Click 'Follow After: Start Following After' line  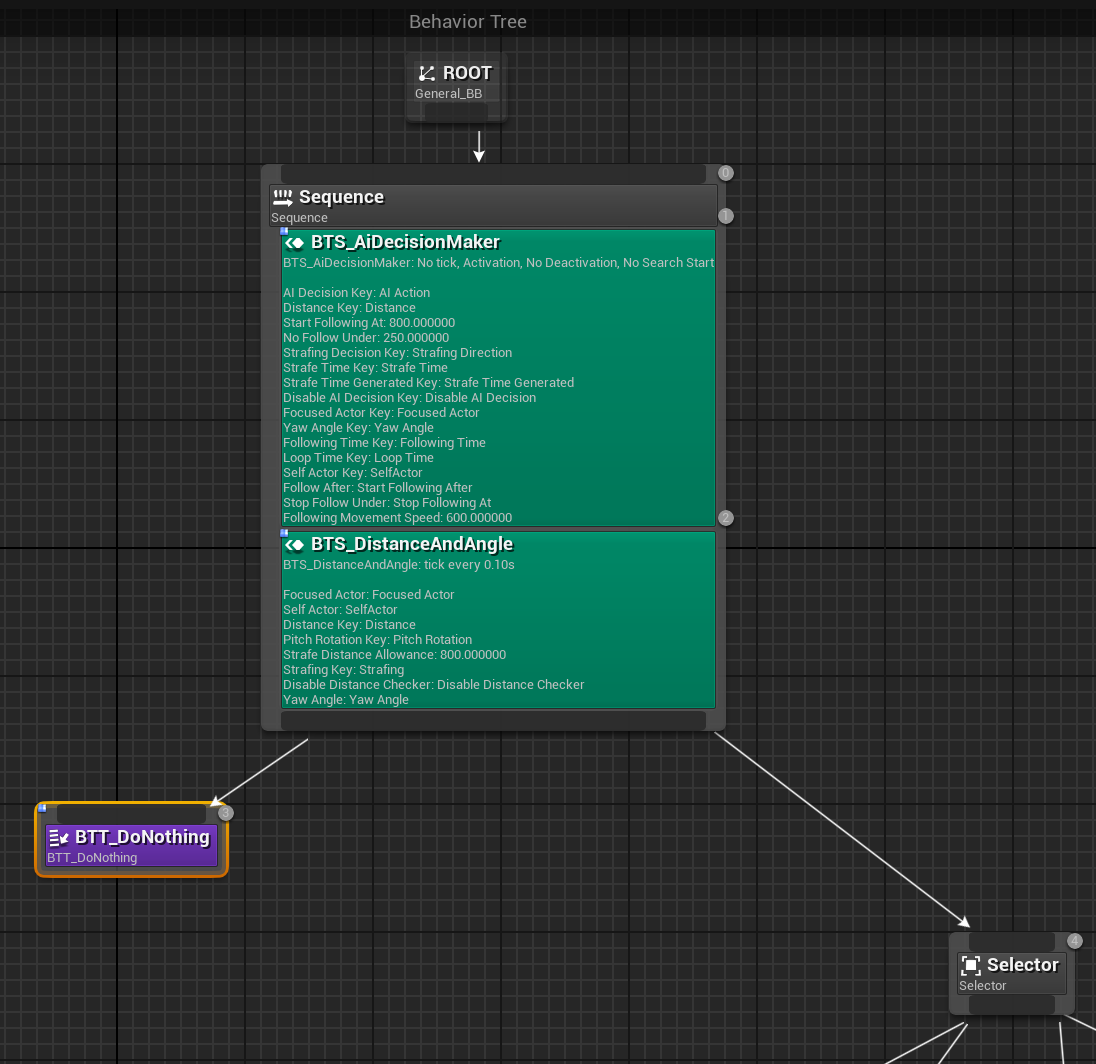[x=377, y=488]
